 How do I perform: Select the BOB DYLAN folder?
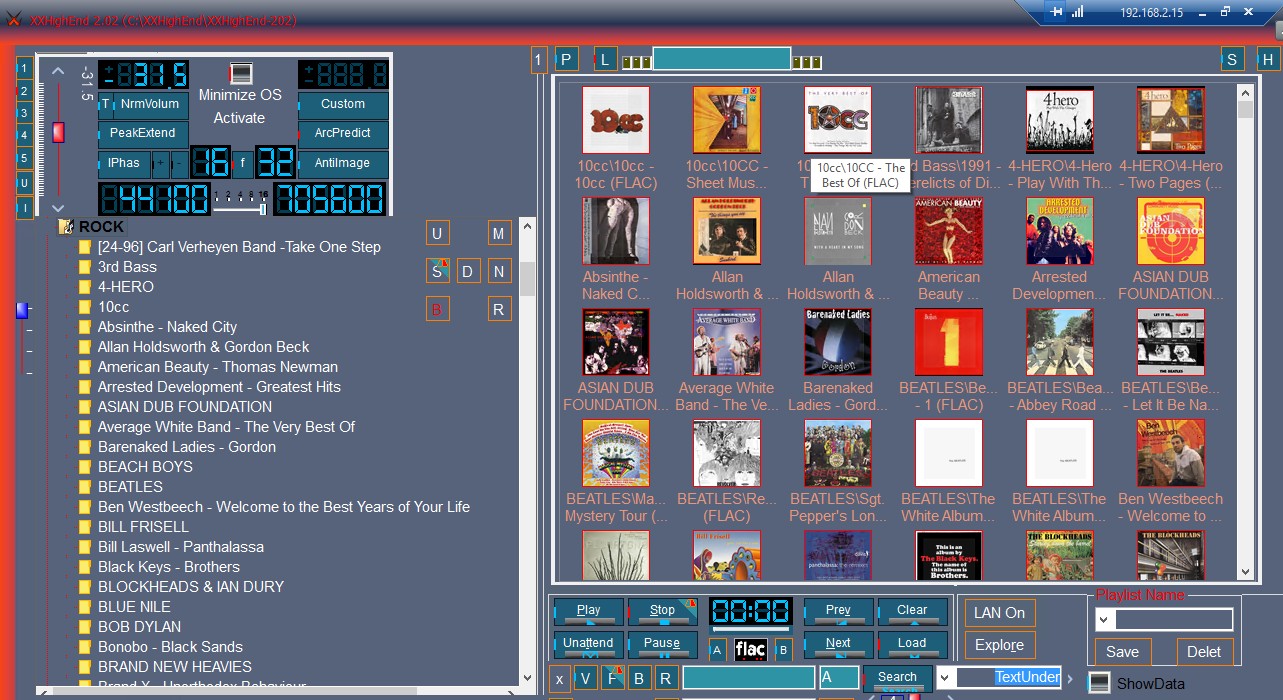(x=139, y=627)
